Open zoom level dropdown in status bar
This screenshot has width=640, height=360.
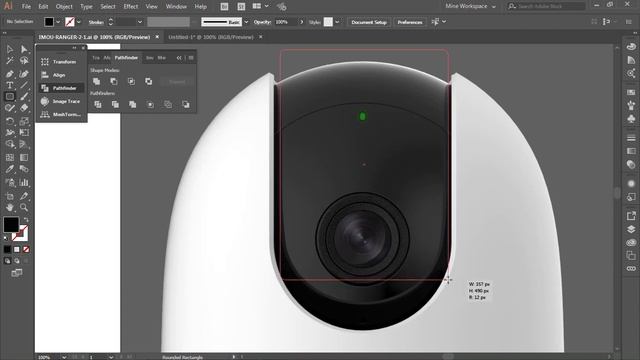64,357
